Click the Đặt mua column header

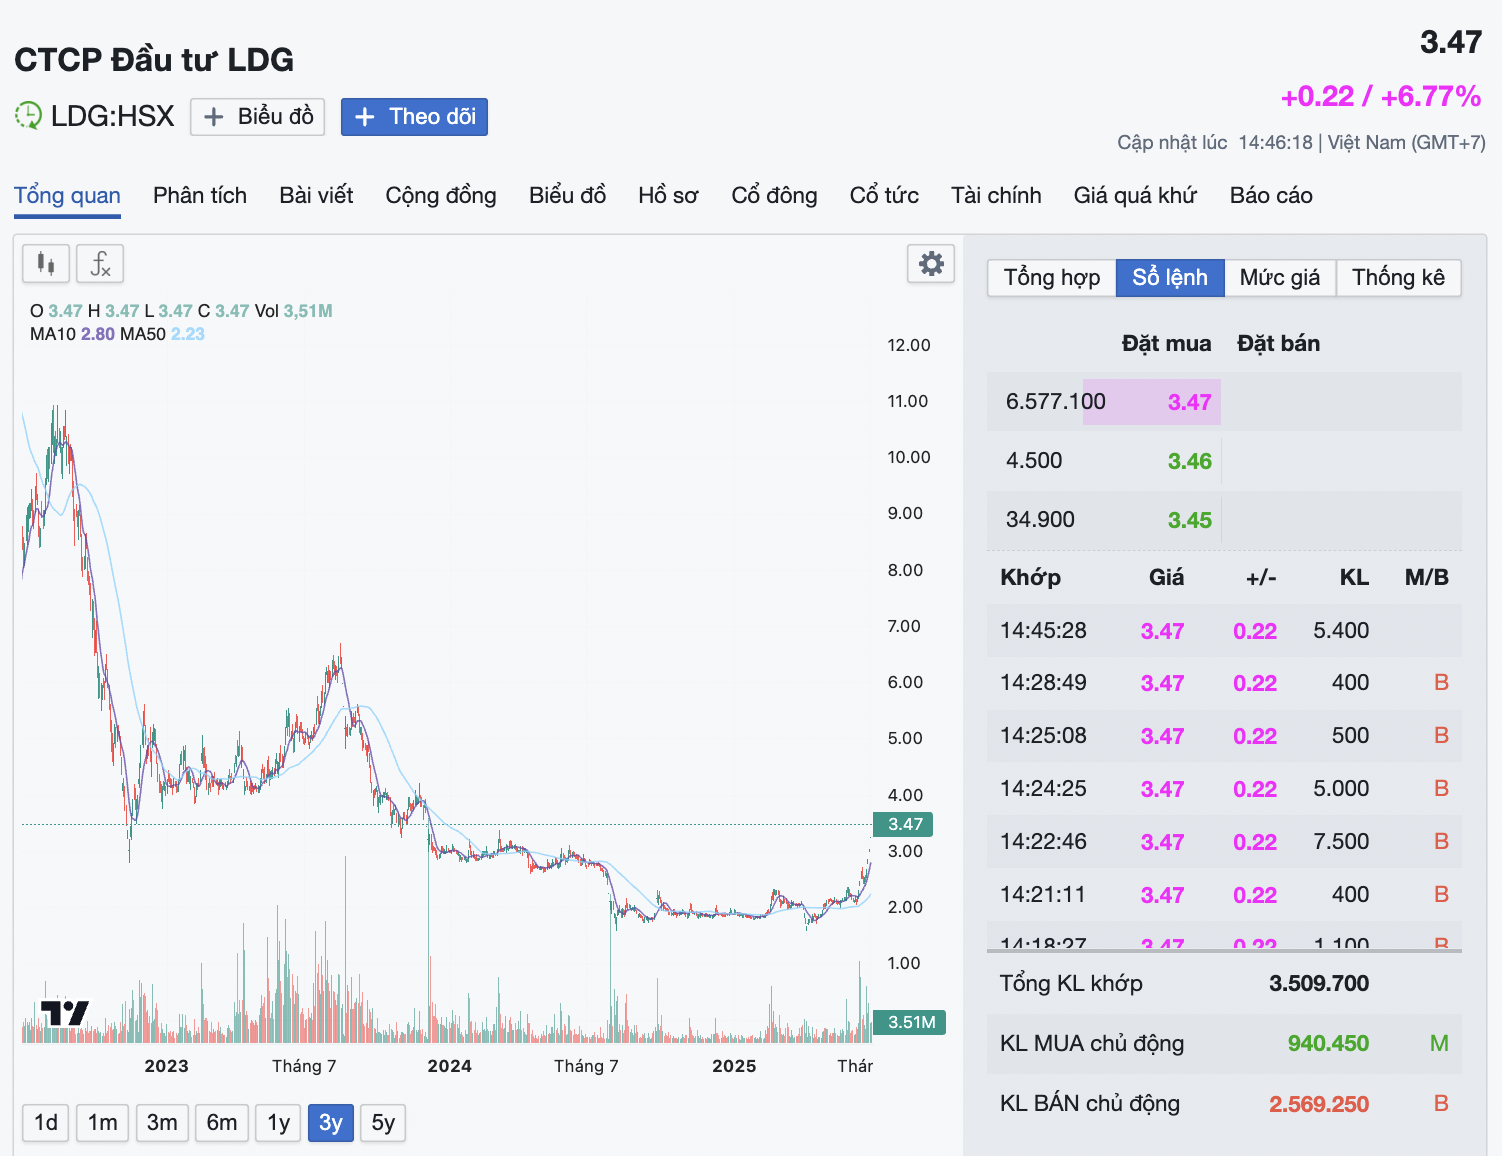coord(1166,344)
